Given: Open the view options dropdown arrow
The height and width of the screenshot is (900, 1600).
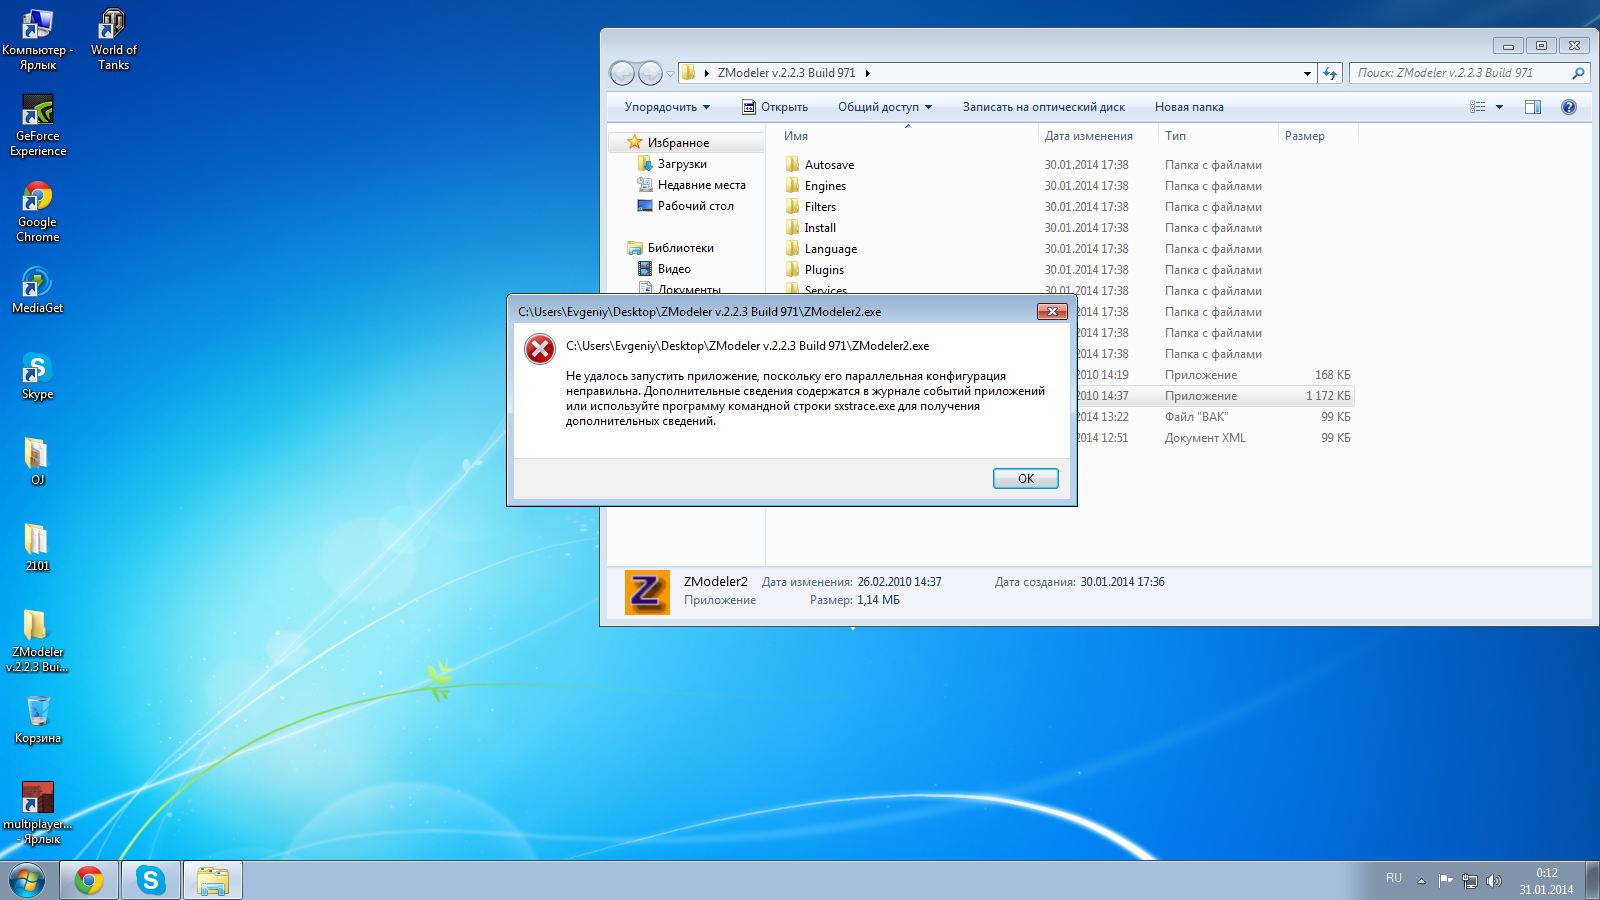Looking at the screenshot, I should pos(1499,107).
